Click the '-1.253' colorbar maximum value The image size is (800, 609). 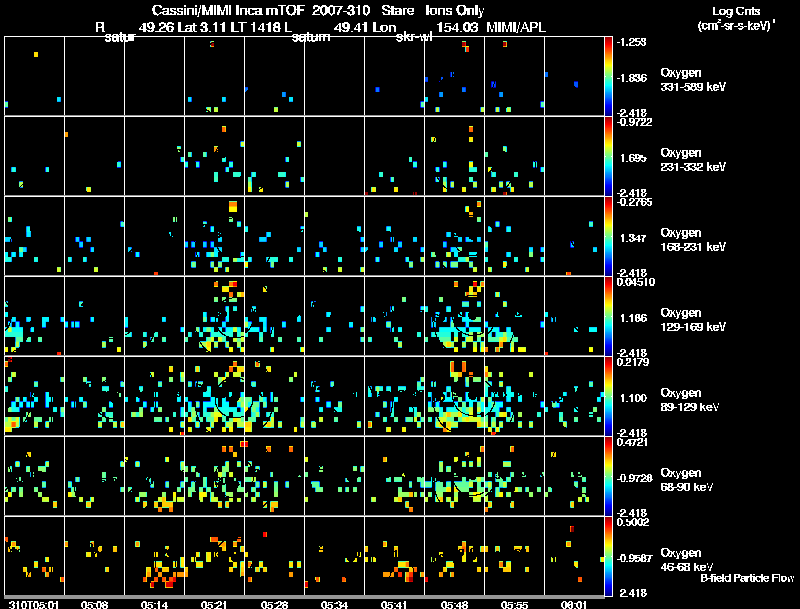pos(632,42)
